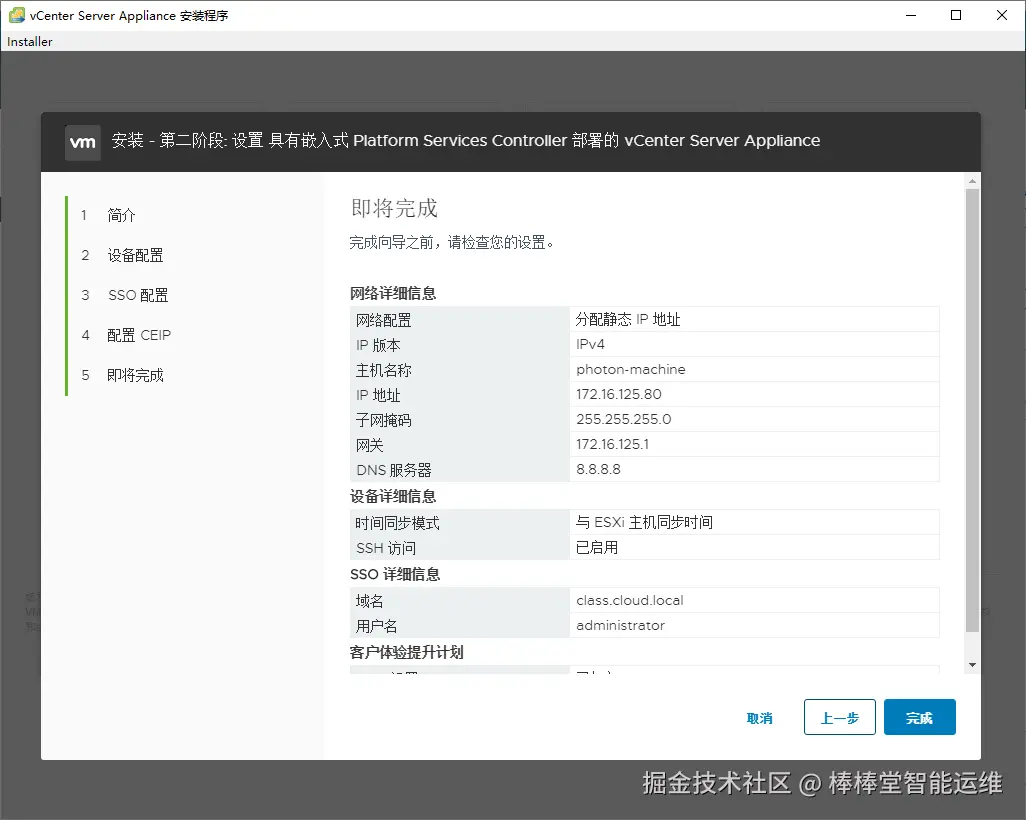The image size is (1026, 820).
Task: Click the SSO 详细信息 section heading
Action: [395, 574]
